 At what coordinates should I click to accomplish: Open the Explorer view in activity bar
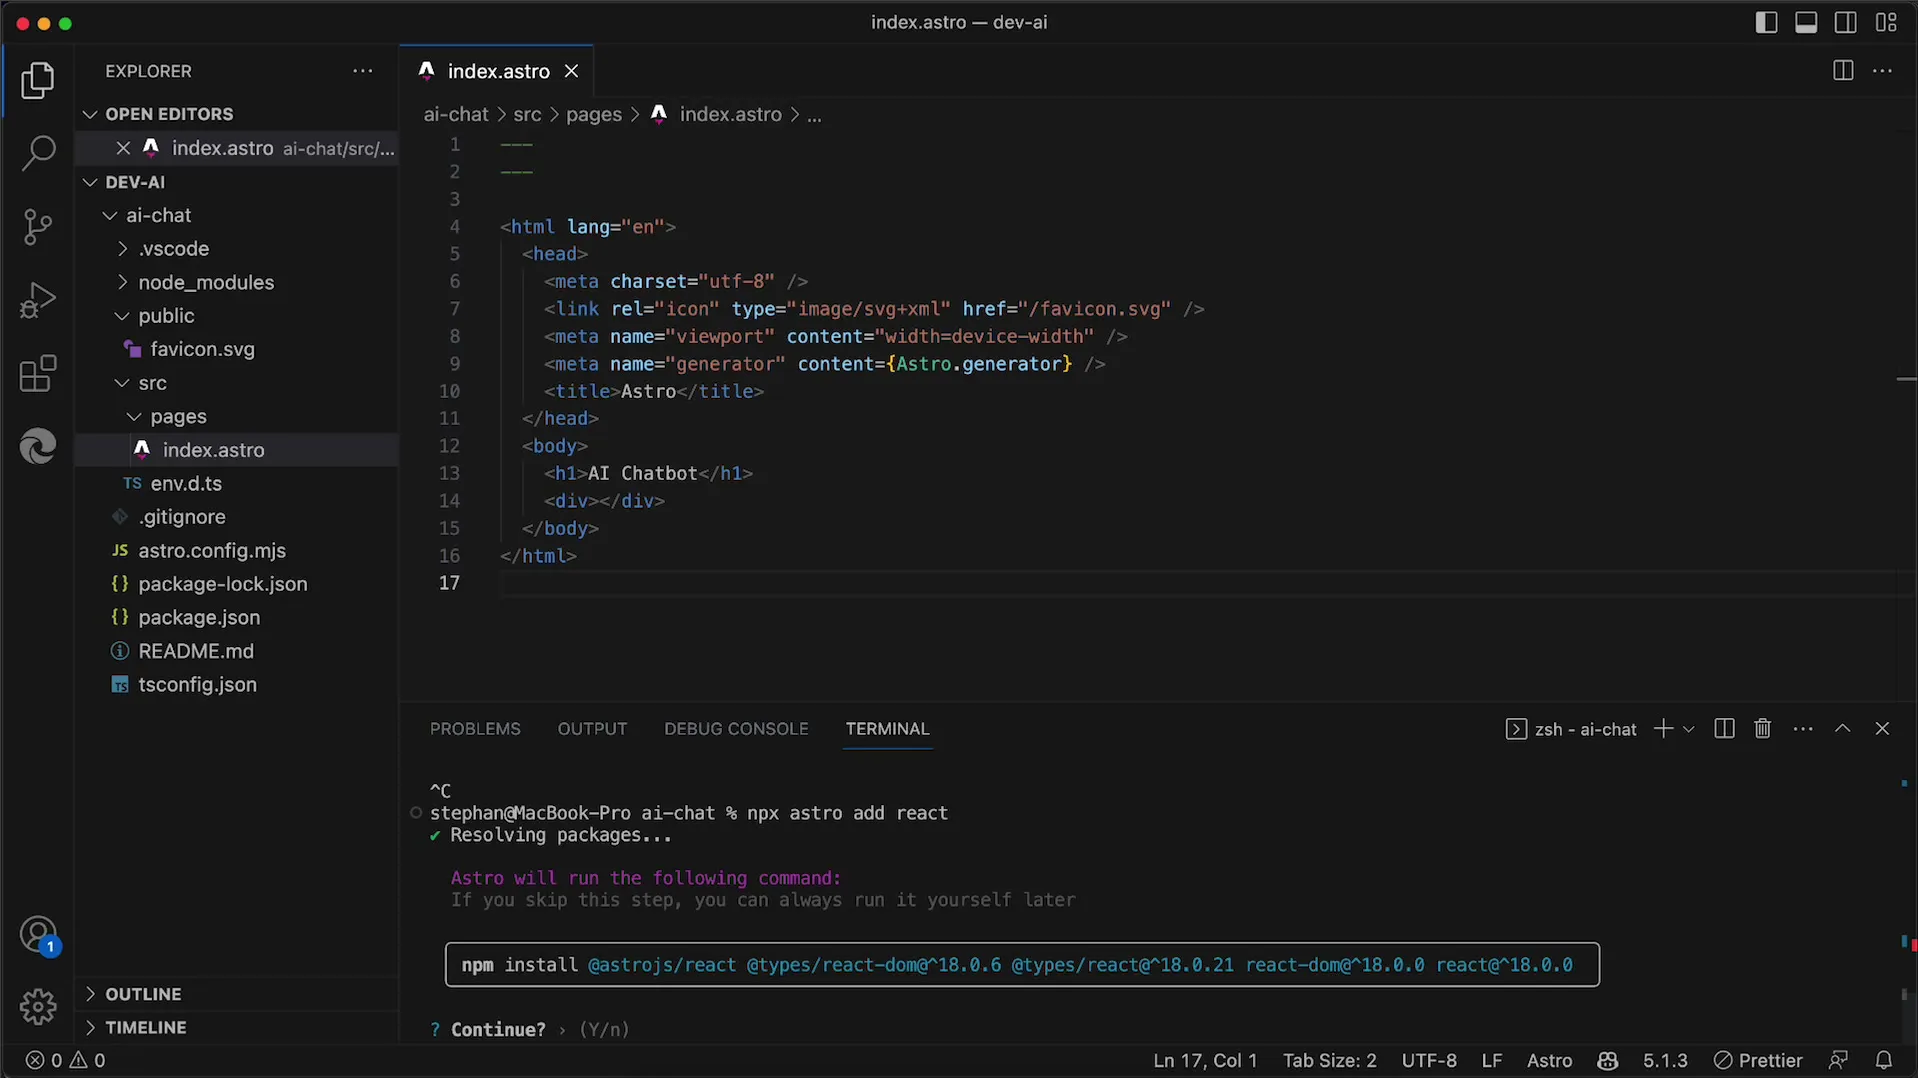tap(38, 81)
